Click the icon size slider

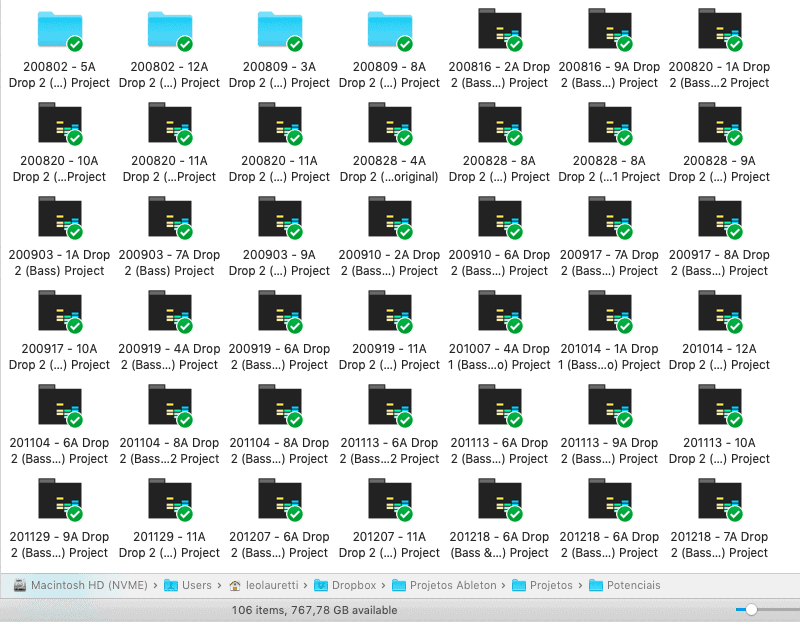751,609
